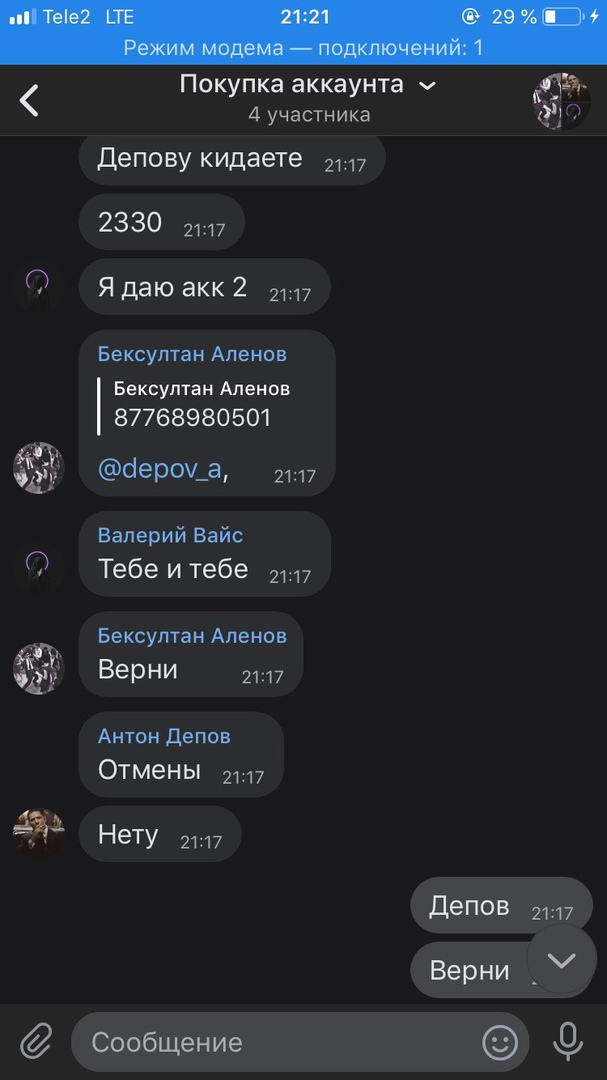Tap the Бексултан Аленов sender name above the quoted message
Screen dimensions: 607x1080
(192, 354)
